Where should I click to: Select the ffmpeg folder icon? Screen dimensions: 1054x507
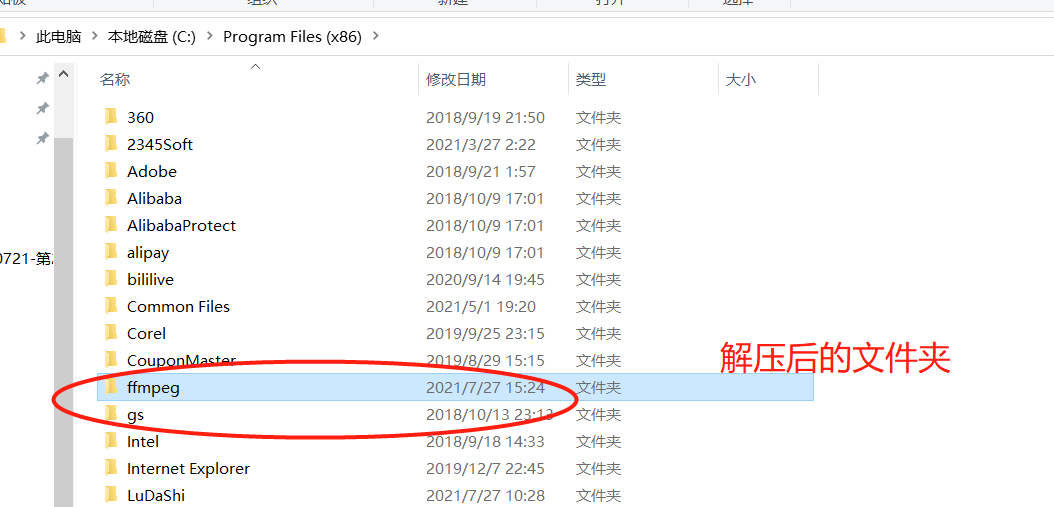coord(112,387)
